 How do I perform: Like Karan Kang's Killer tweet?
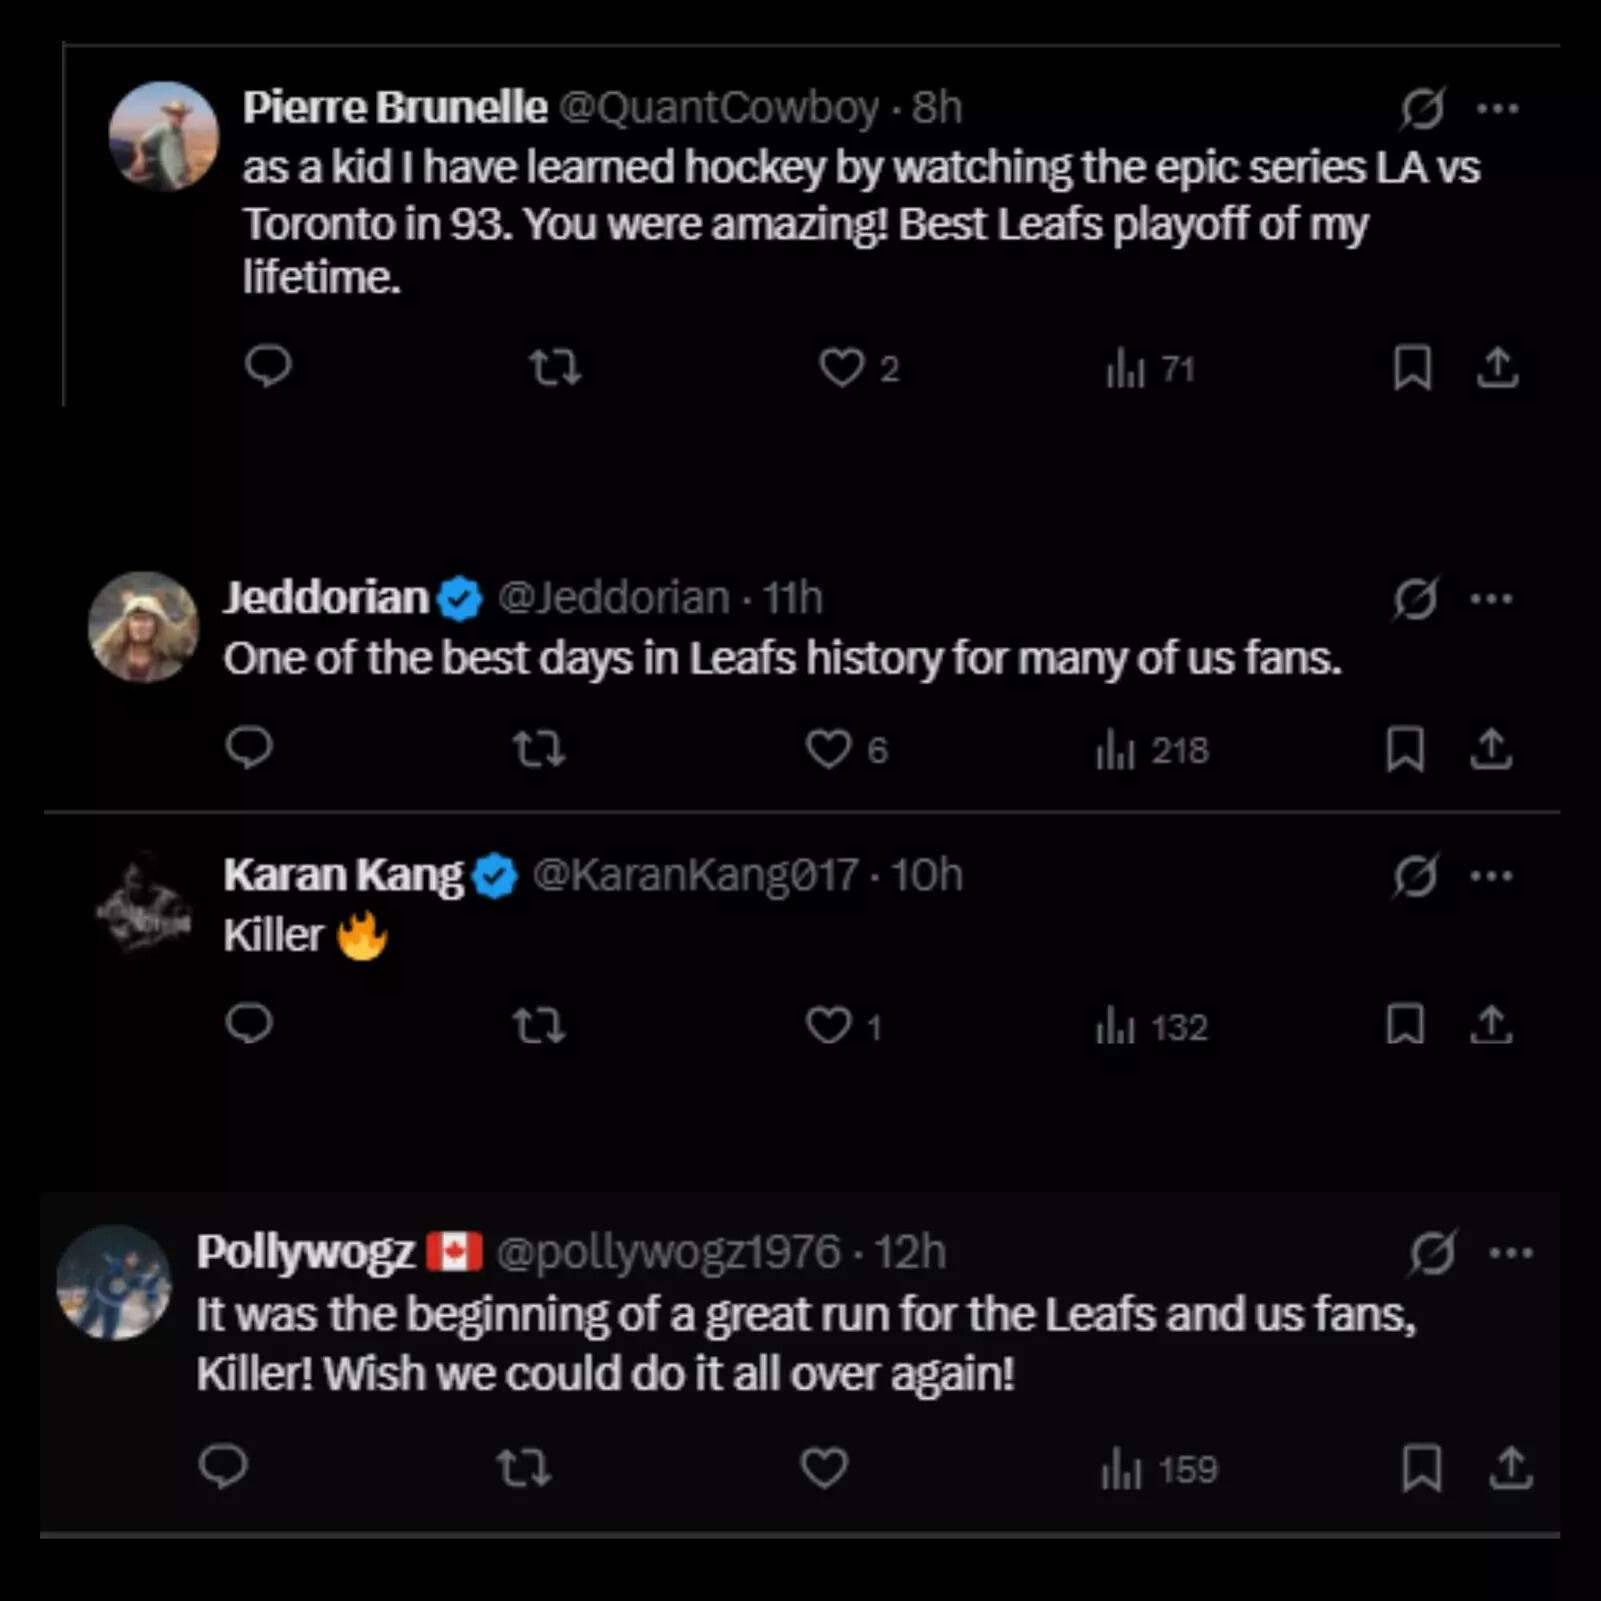[x=829, y=1025]
